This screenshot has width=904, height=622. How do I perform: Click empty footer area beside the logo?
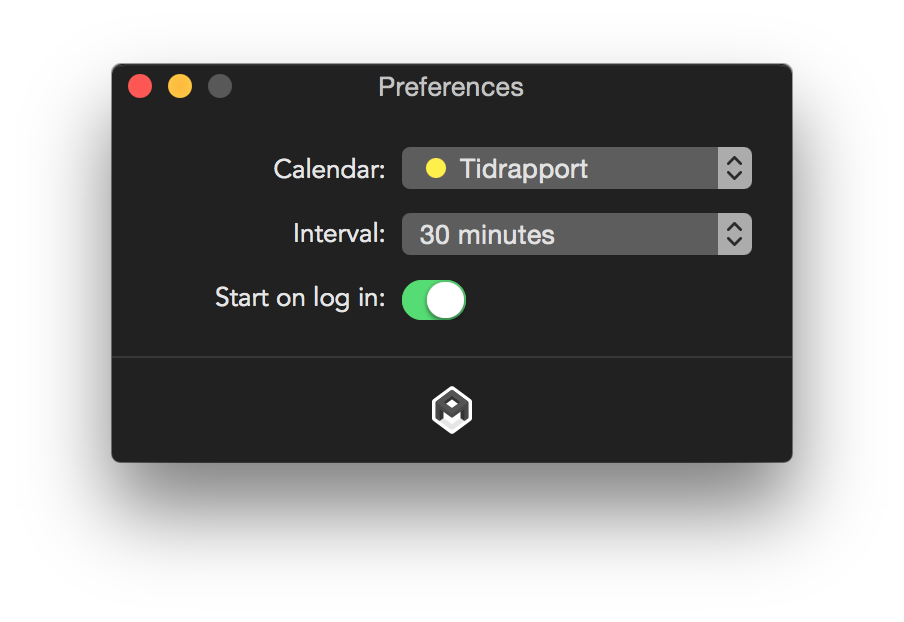tap(620, 410)
